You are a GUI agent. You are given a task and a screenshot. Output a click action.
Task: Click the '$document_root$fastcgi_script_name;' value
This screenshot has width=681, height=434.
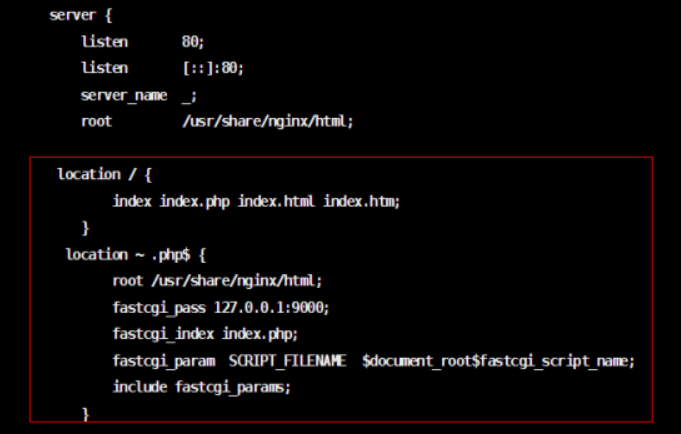(499, 360)
